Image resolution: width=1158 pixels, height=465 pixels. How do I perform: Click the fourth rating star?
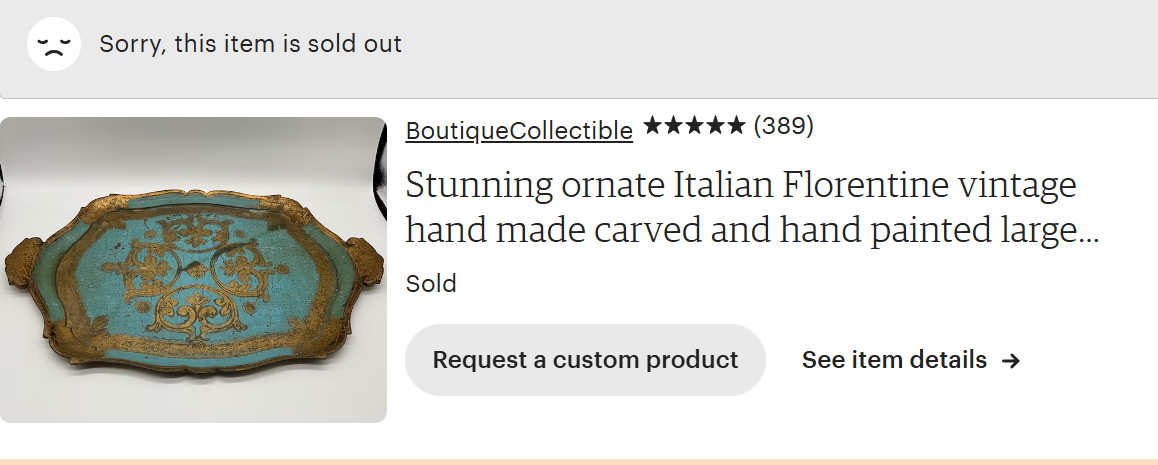715,126
